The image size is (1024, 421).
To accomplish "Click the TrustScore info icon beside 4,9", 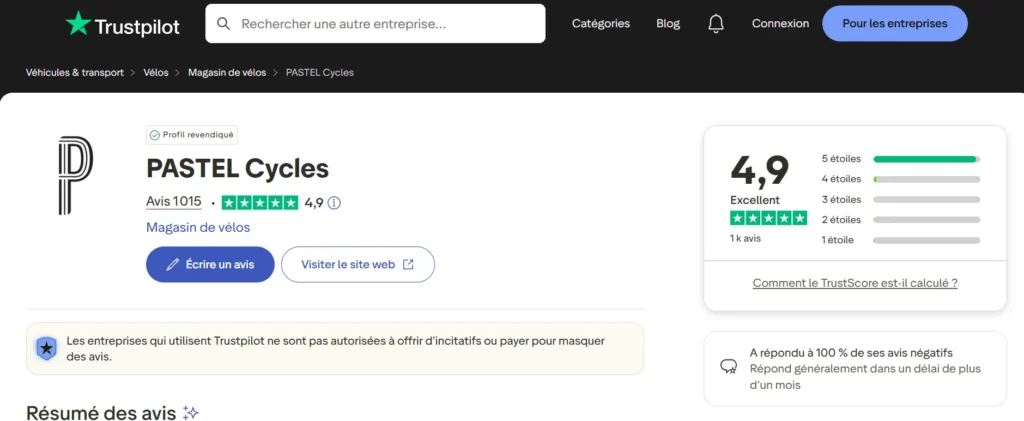I will click(334, 203).
